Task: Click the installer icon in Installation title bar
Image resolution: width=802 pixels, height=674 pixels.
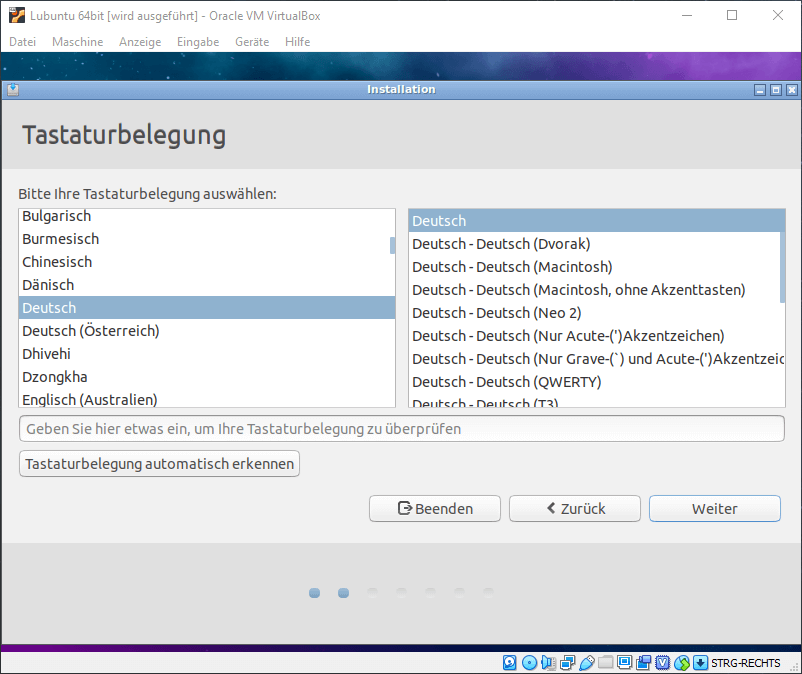Action: pyautogui.click(x=13, y=90)
